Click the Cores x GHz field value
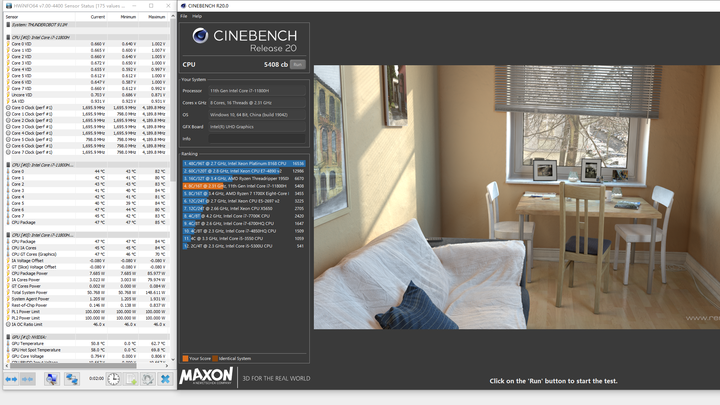720x405 pixels. pos(257,103)
